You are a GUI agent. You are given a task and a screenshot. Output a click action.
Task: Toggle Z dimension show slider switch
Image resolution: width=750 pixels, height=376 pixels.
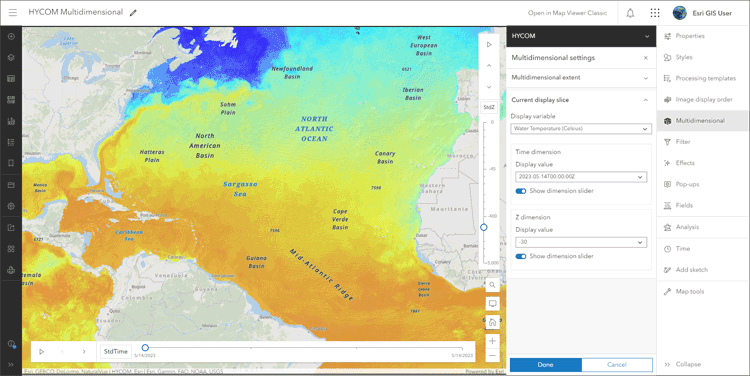coord(521,256)
